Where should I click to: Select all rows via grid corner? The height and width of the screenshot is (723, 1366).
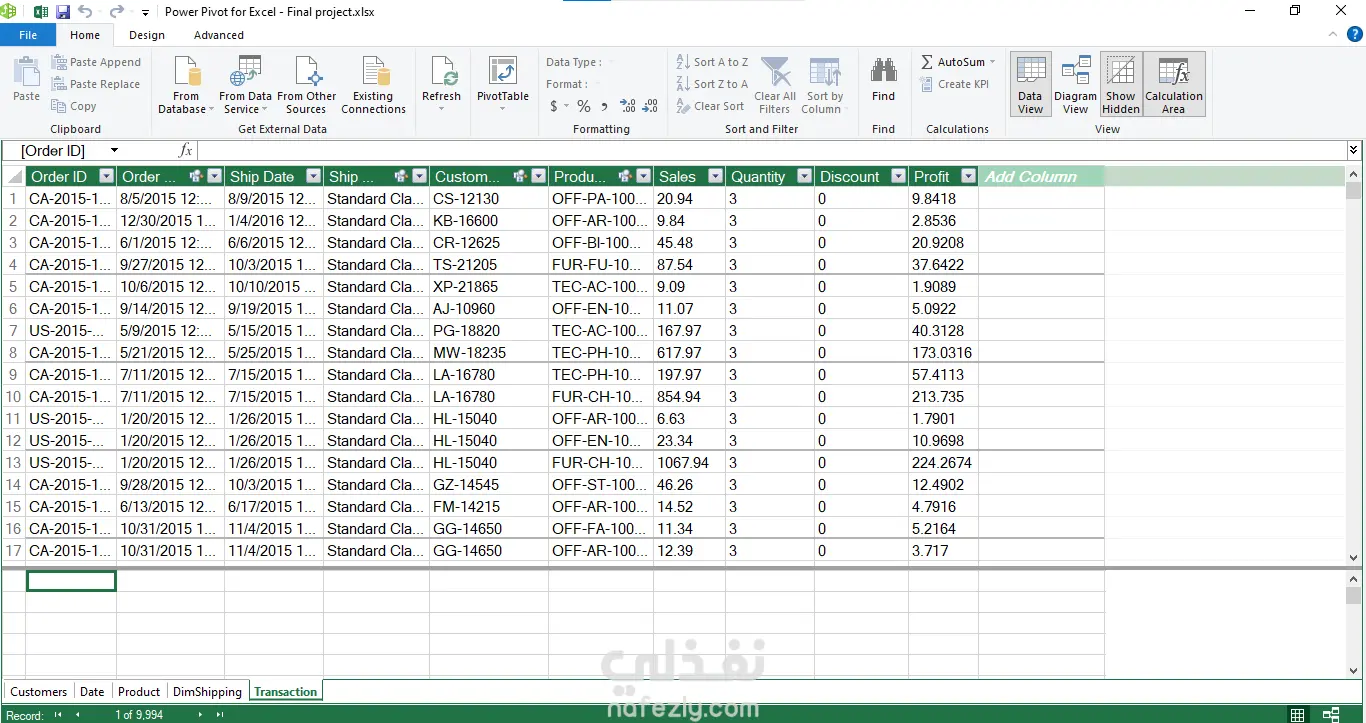[x=14, y=177]
